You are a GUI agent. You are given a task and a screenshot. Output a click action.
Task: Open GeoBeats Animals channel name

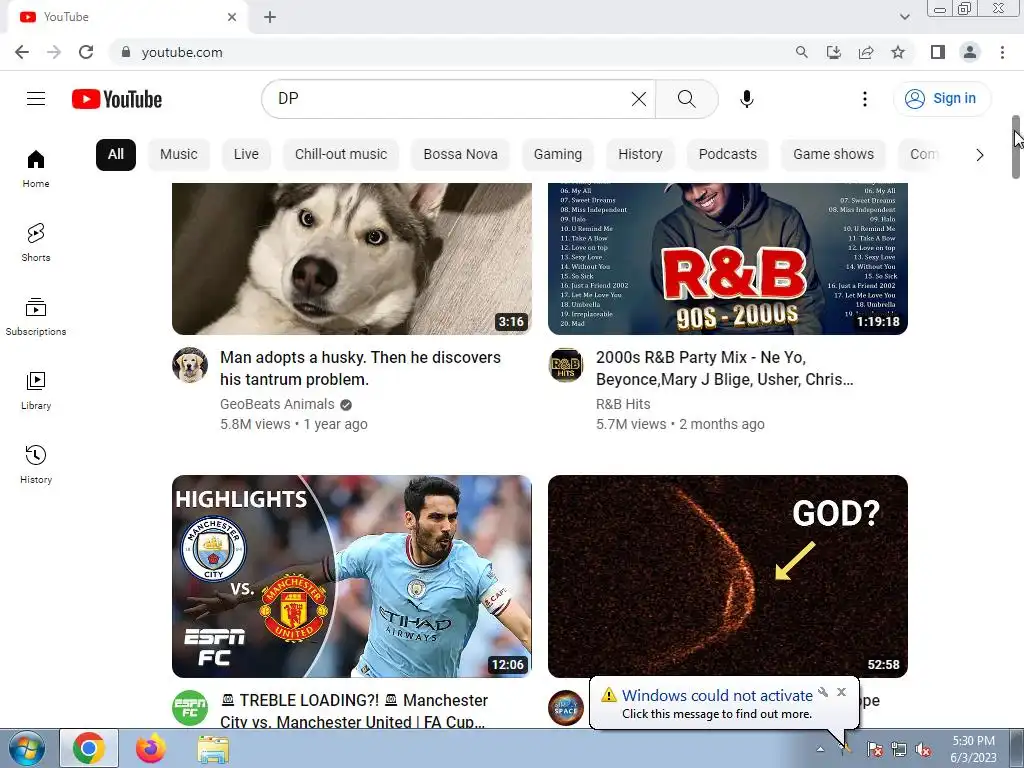click(x=277, y=404)
